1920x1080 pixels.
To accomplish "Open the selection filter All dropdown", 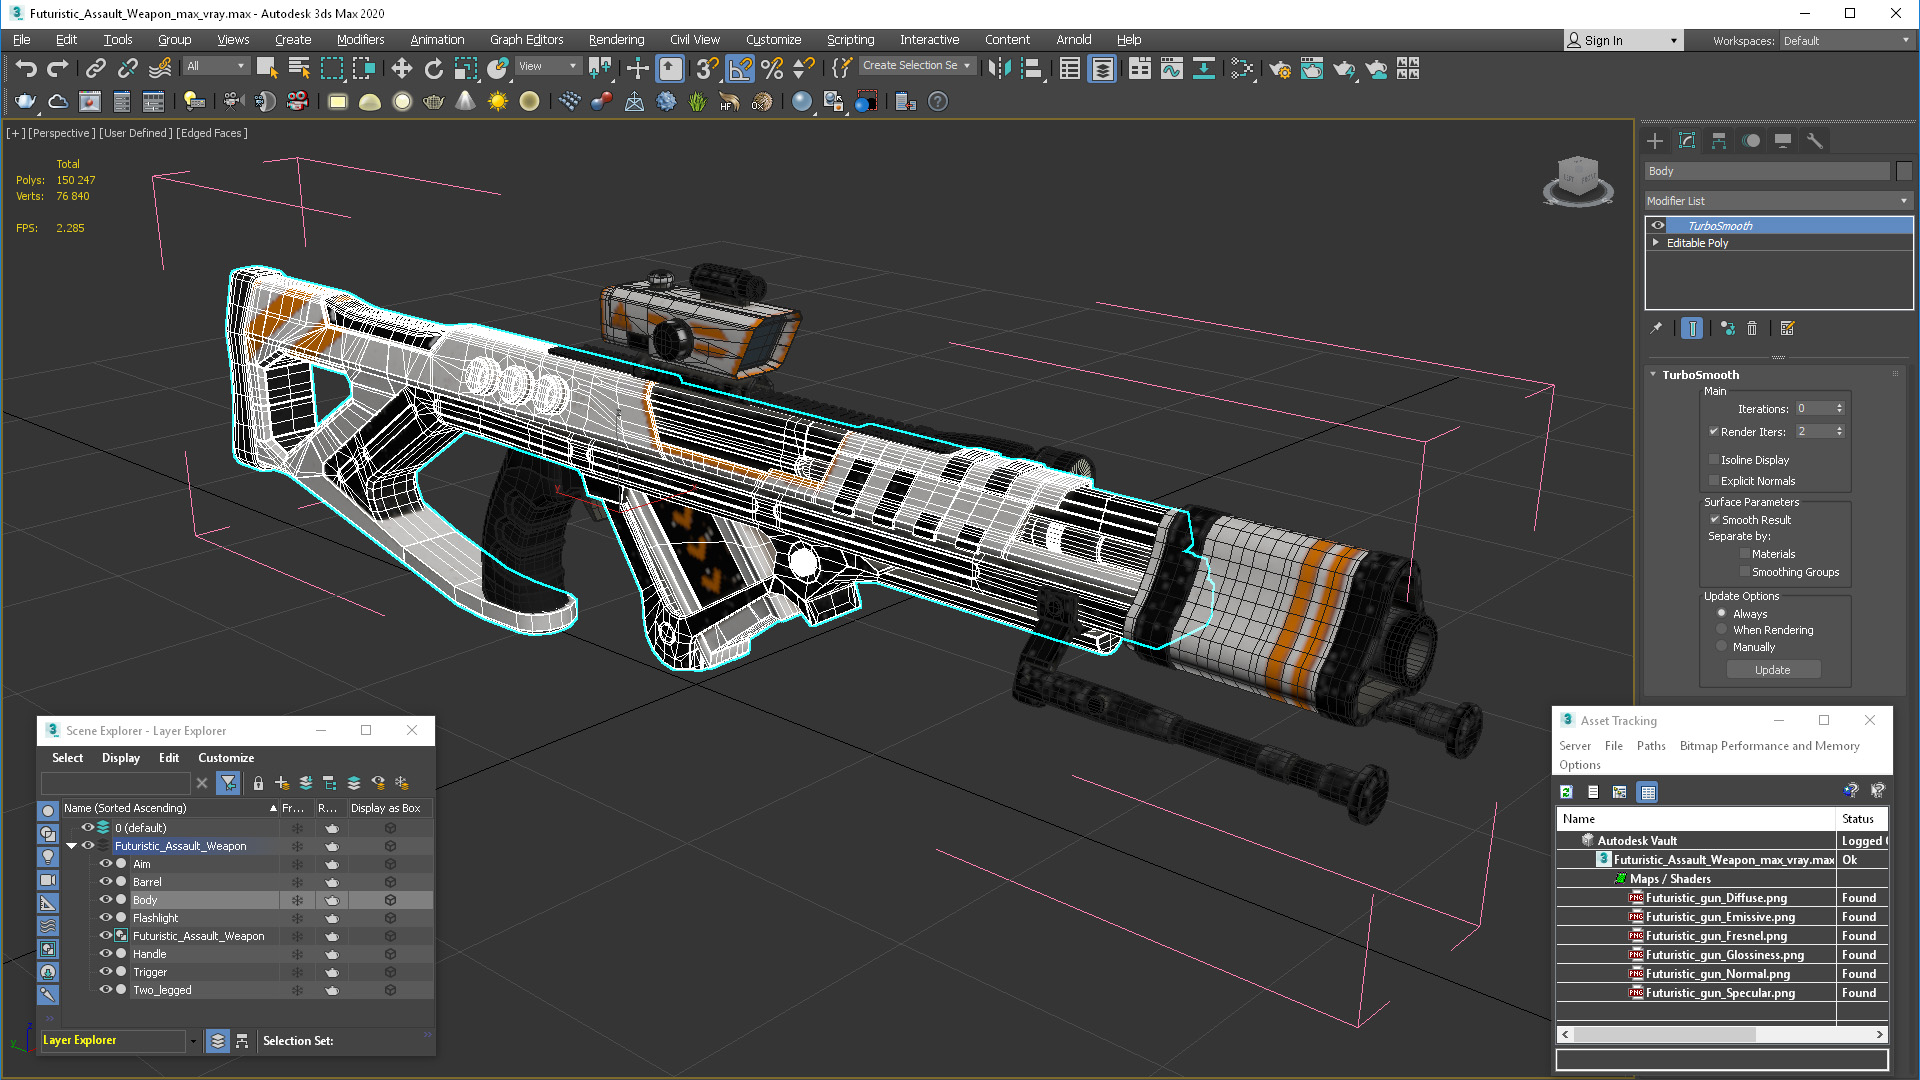I will pos(216,66).
